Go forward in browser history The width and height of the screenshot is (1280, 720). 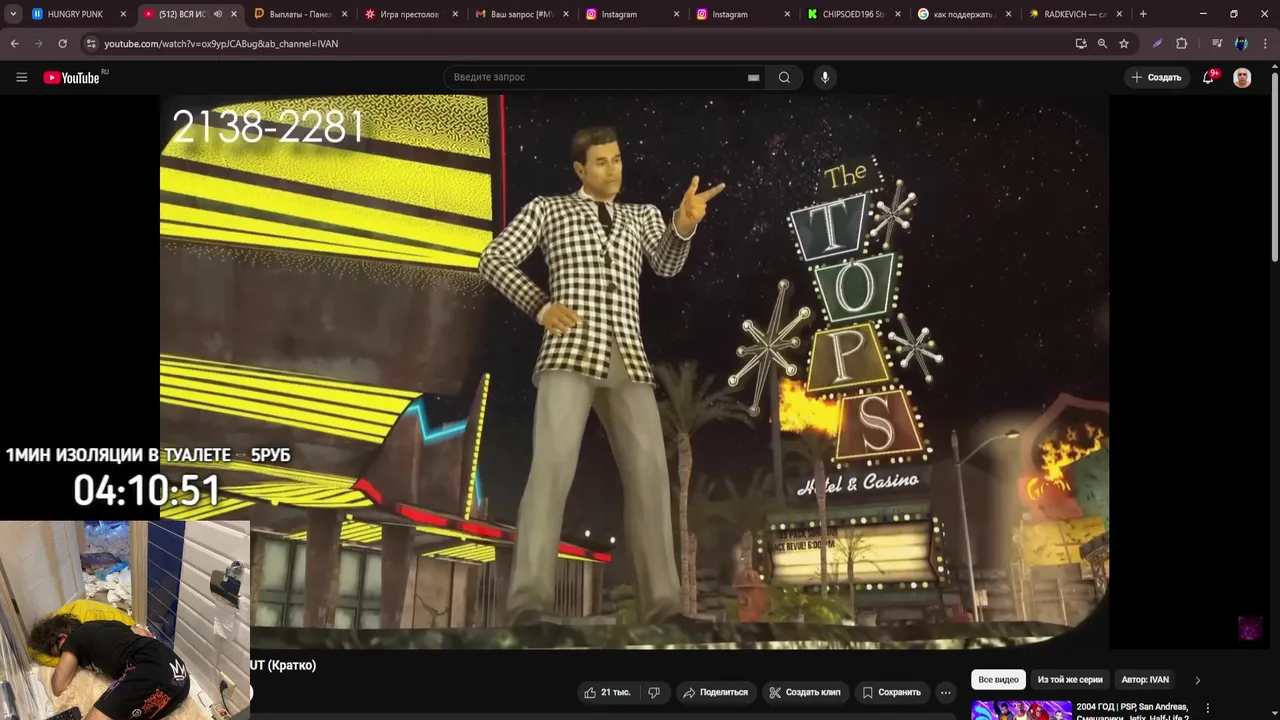pos(38,44)
